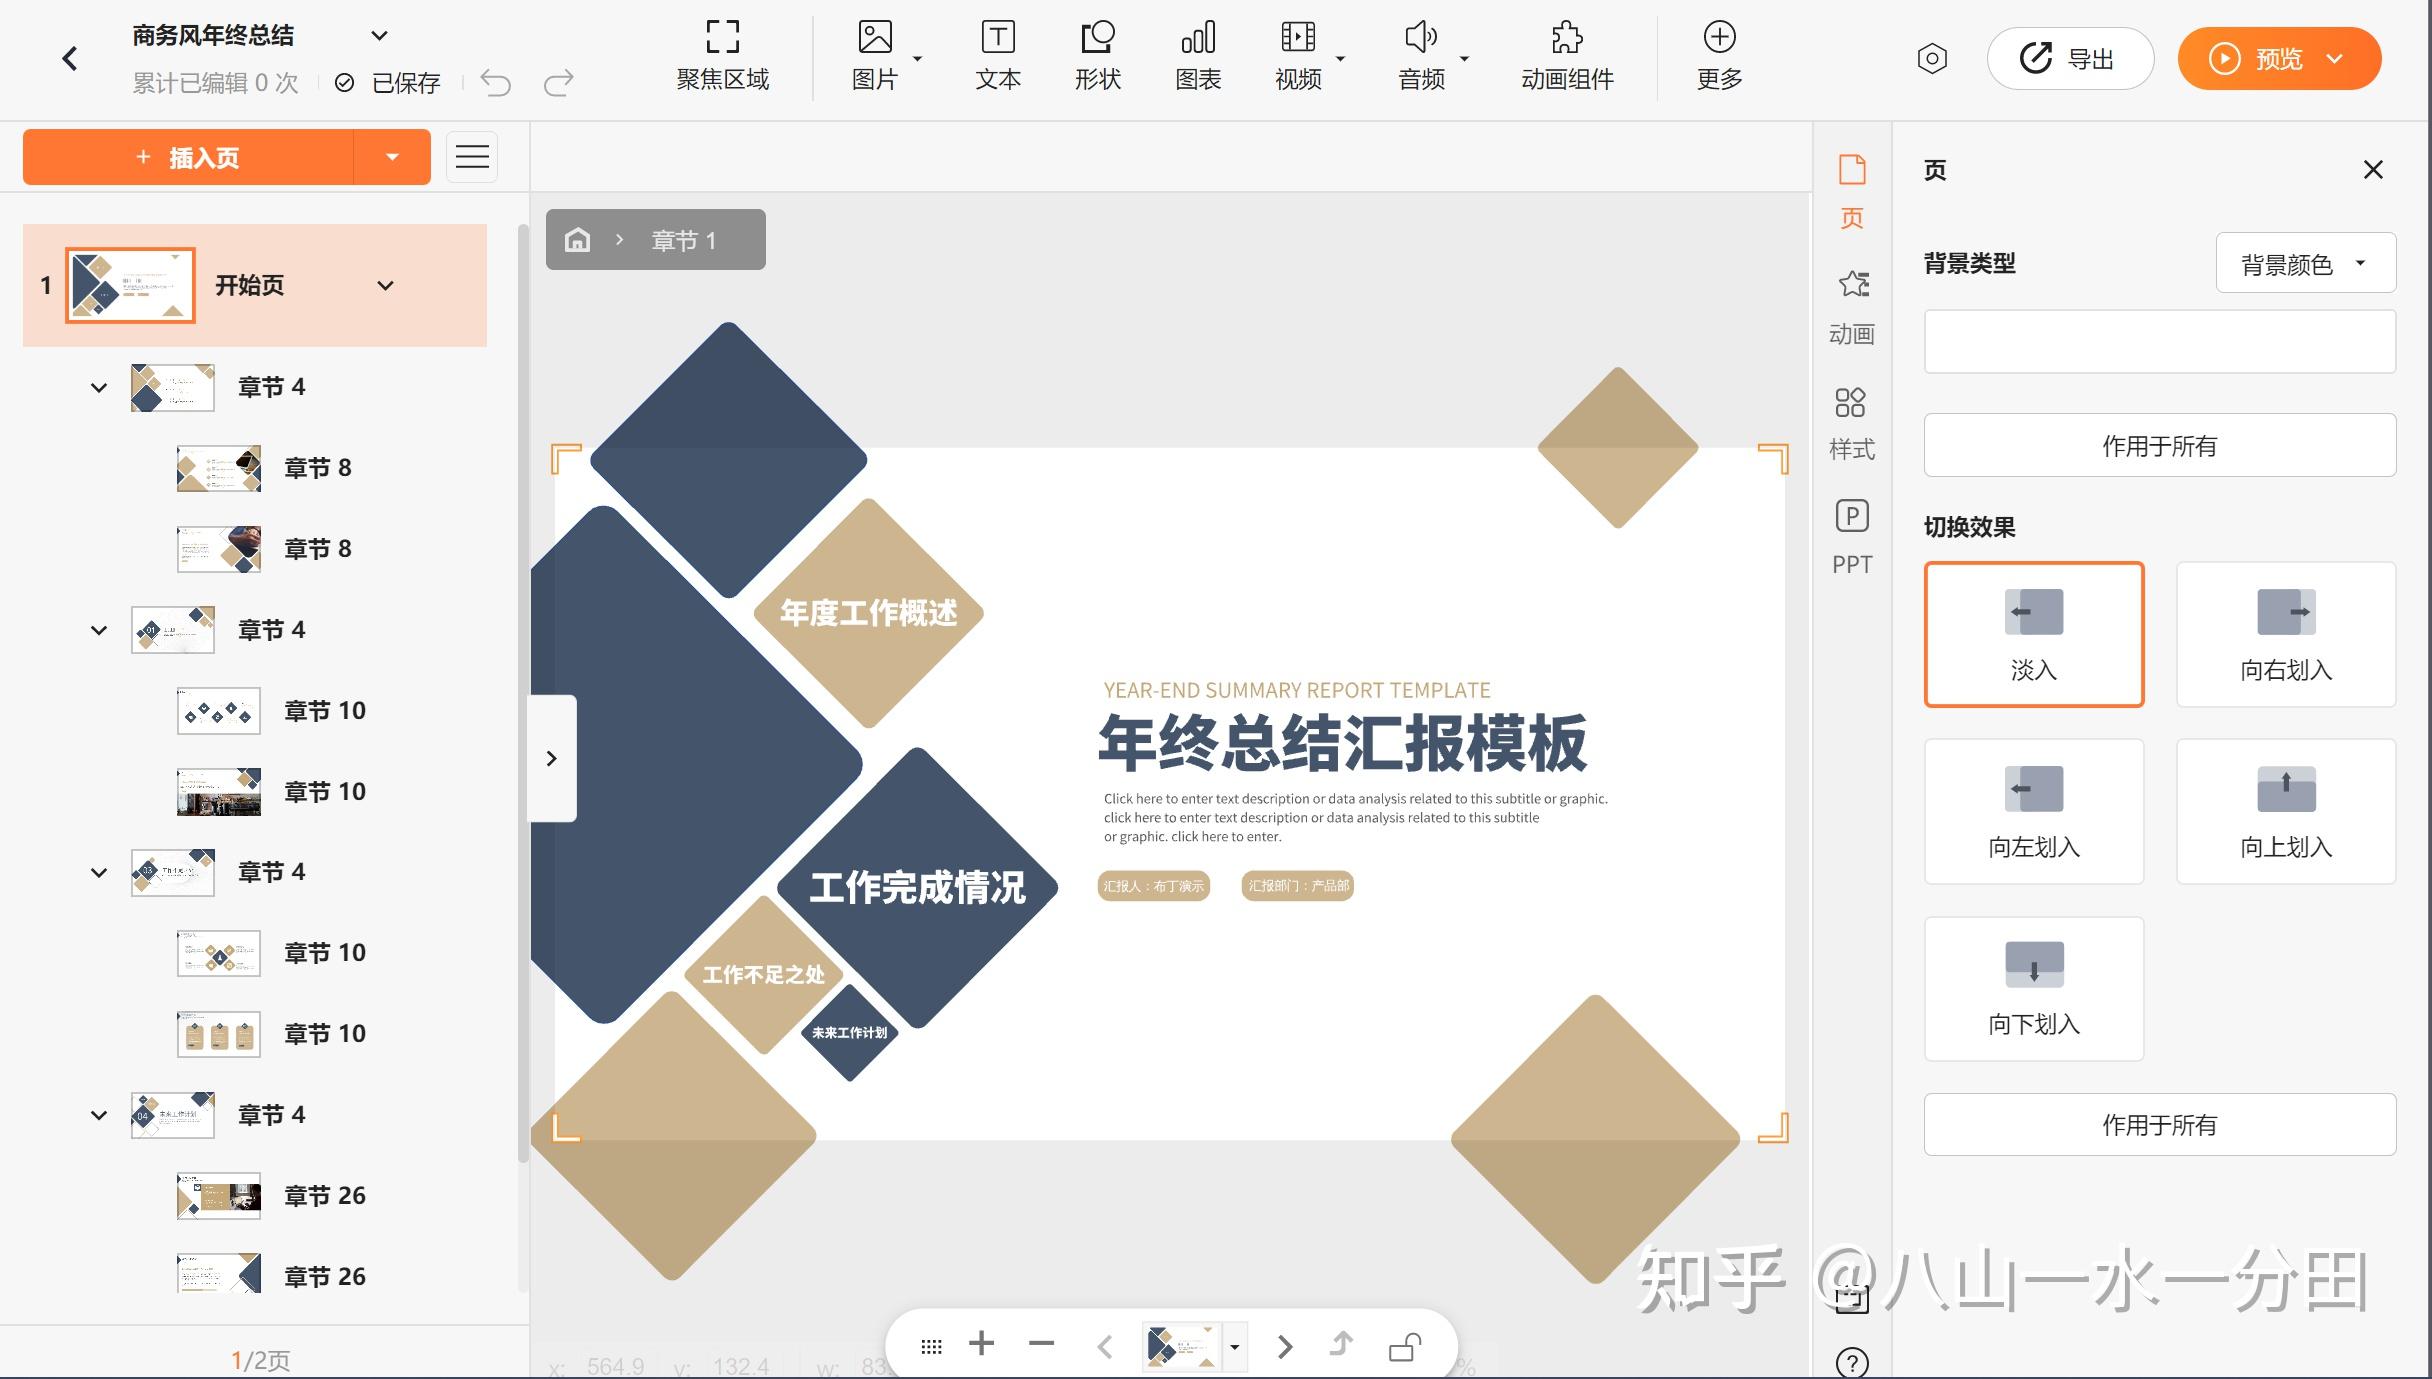This screenshot has height=1379, width=2432.
Task: Click the curved up-arrow icon
Action: [x=1342, y=1343]
